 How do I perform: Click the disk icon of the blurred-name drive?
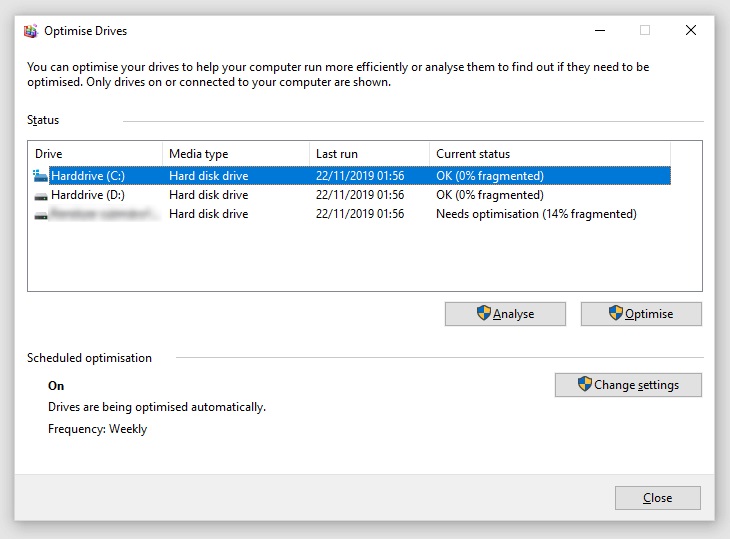point(41,214)
